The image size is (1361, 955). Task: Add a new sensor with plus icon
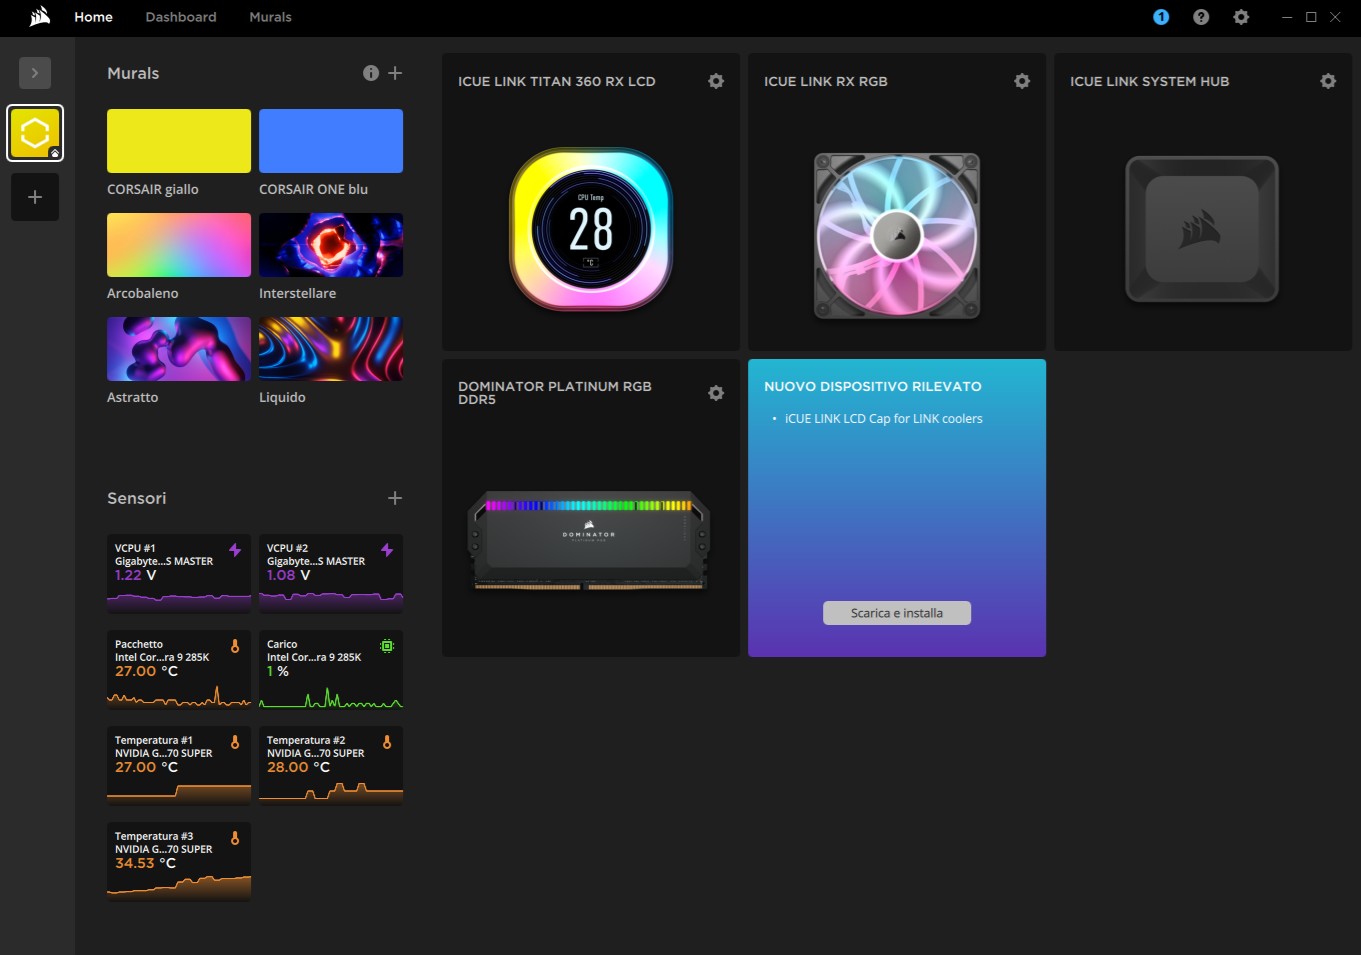(395, 498)
